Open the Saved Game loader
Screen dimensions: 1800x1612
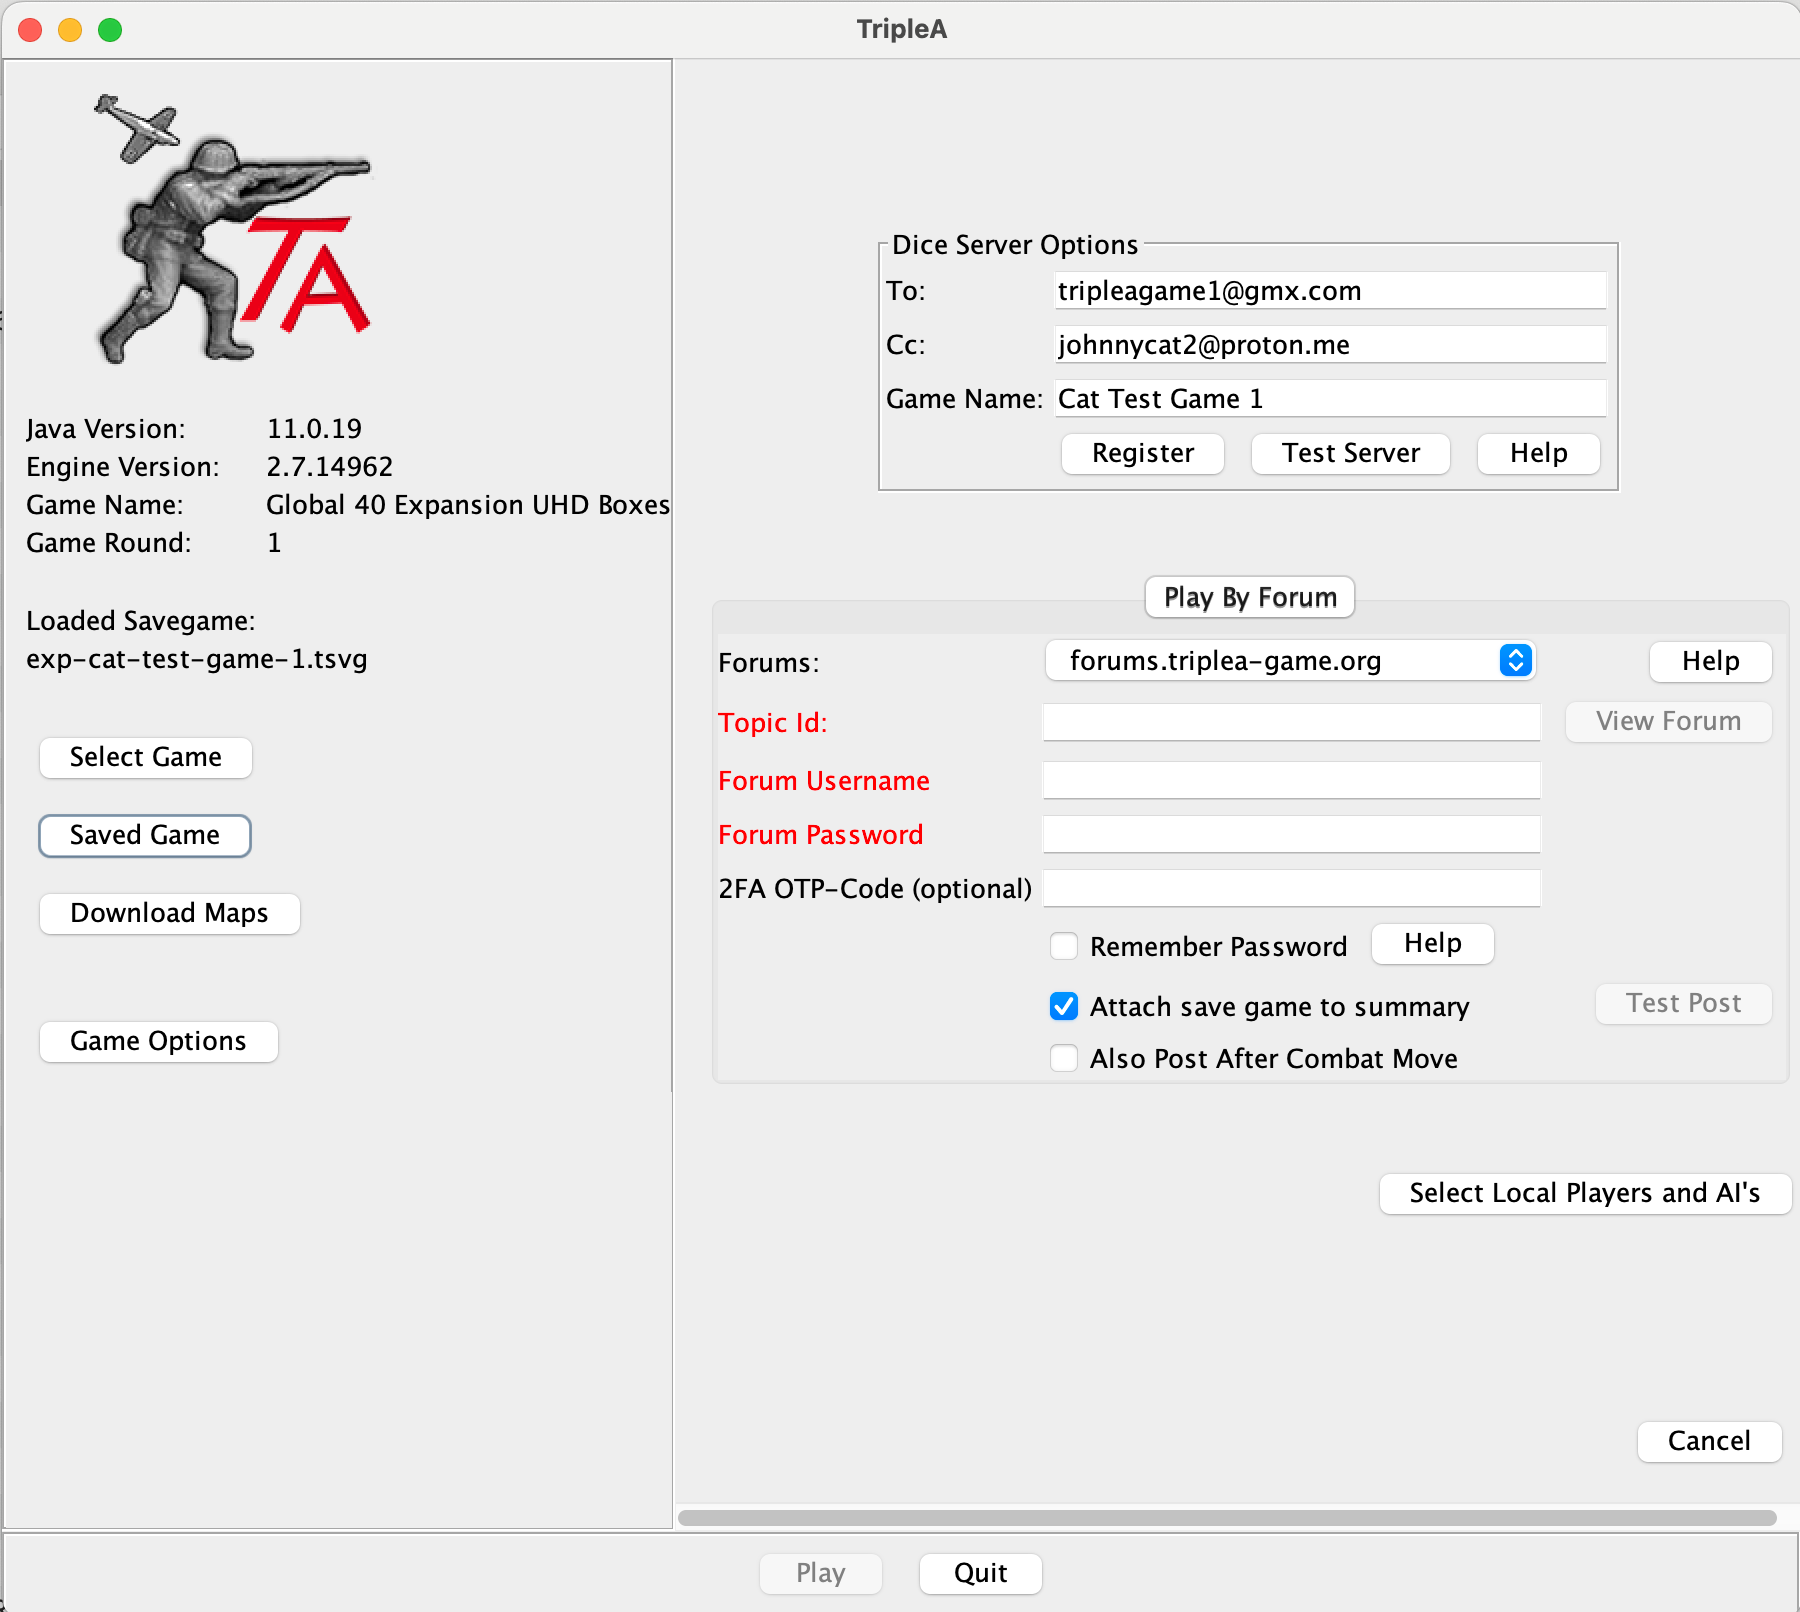pos(145,835)
